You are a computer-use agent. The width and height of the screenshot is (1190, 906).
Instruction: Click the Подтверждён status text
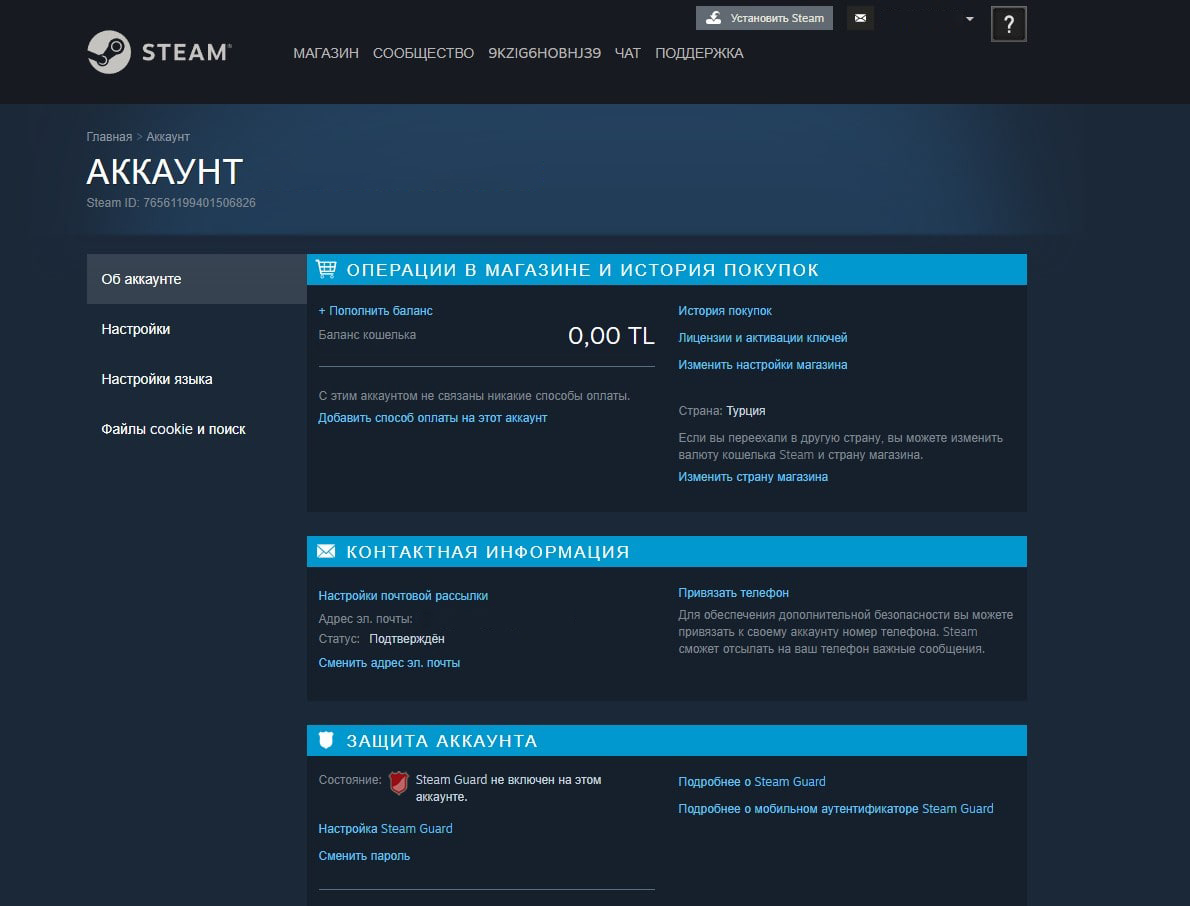[407, 639]
